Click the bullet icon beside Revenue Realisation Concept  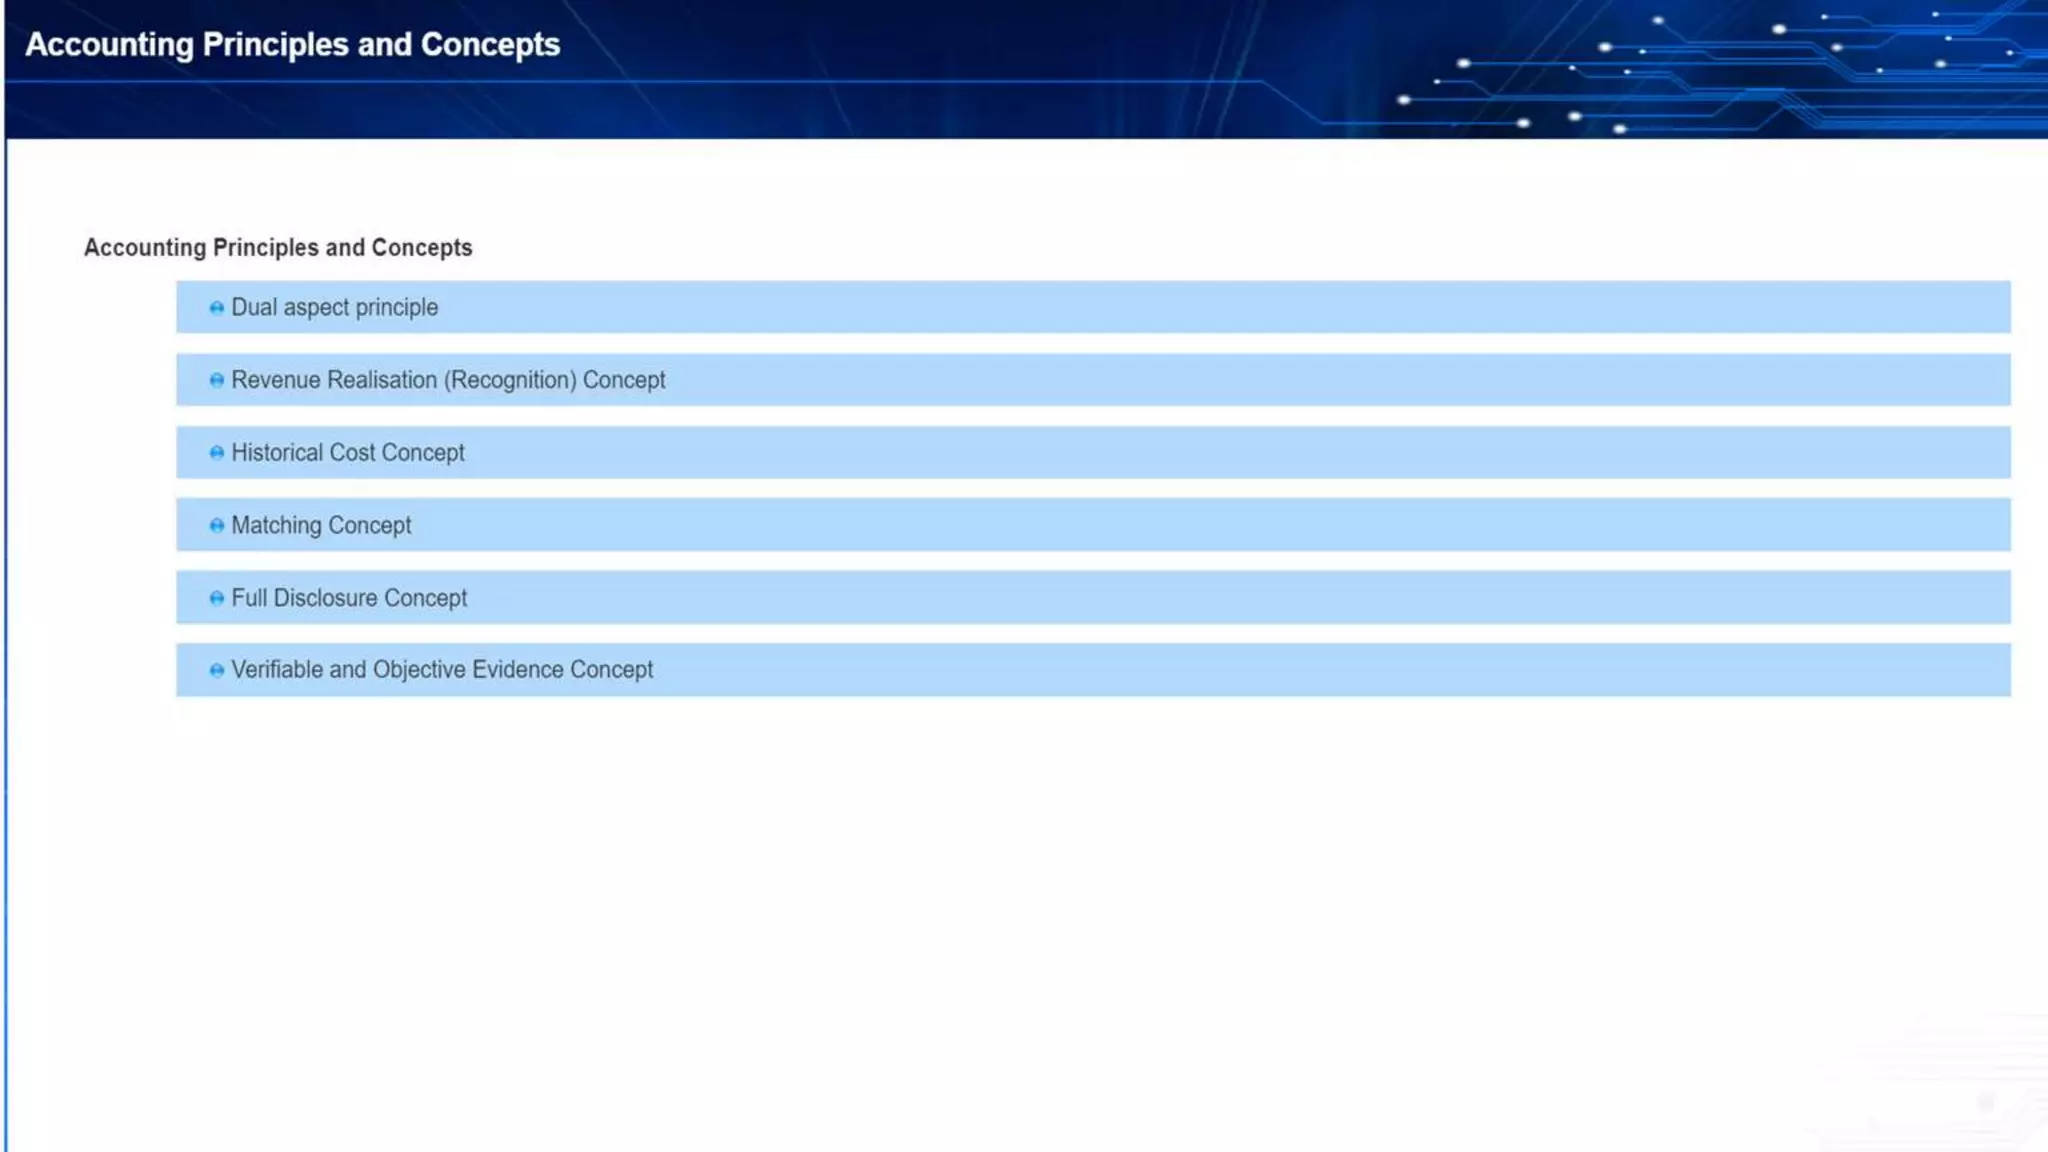(216, 380)
